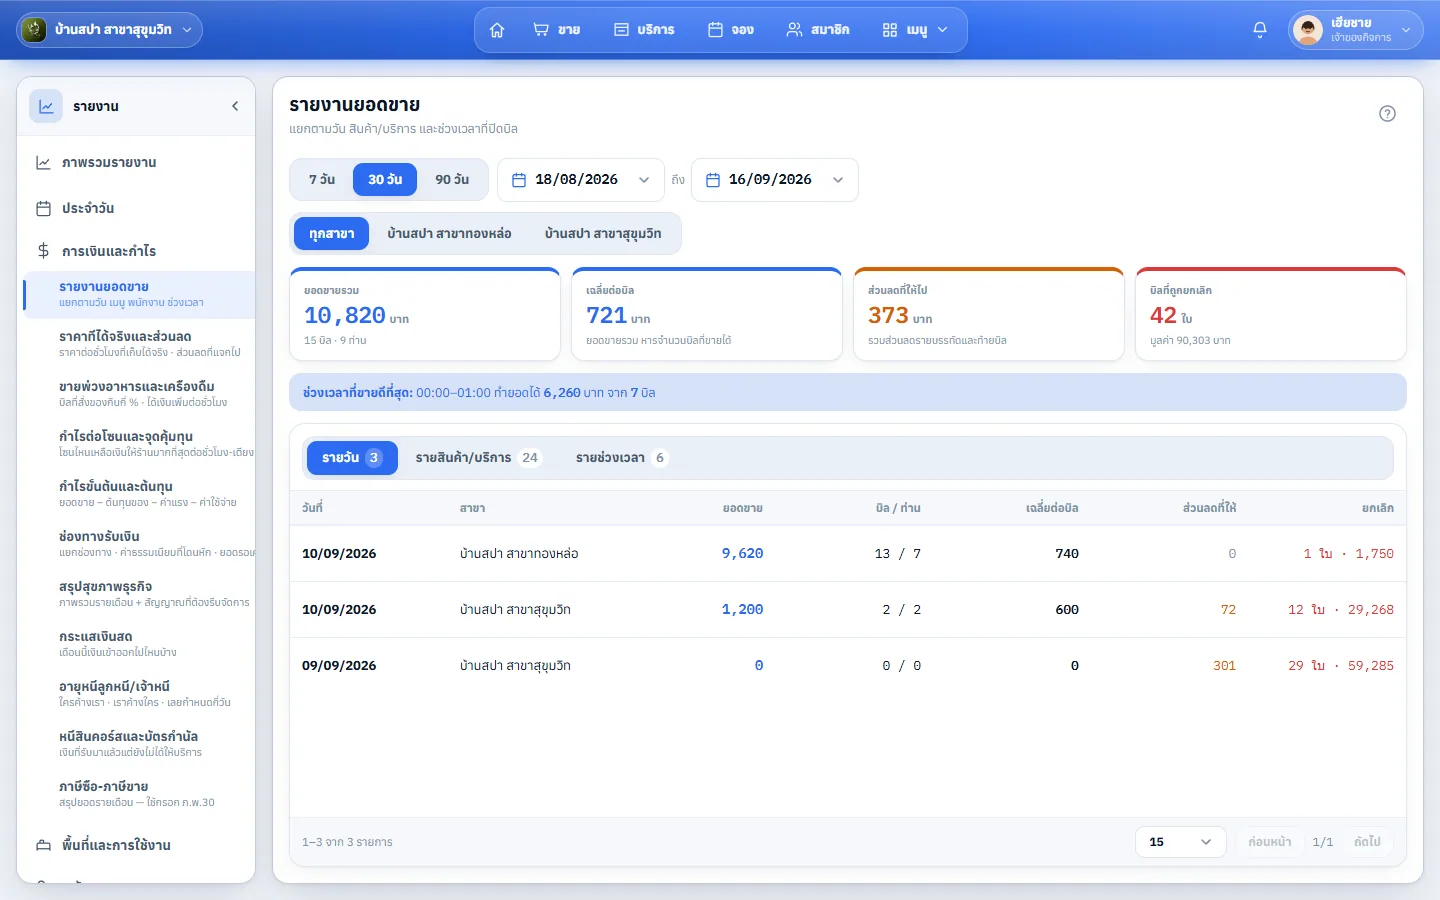
Task: Open the ขาย menu in top navigation
Action: click(x=557, y=30)
